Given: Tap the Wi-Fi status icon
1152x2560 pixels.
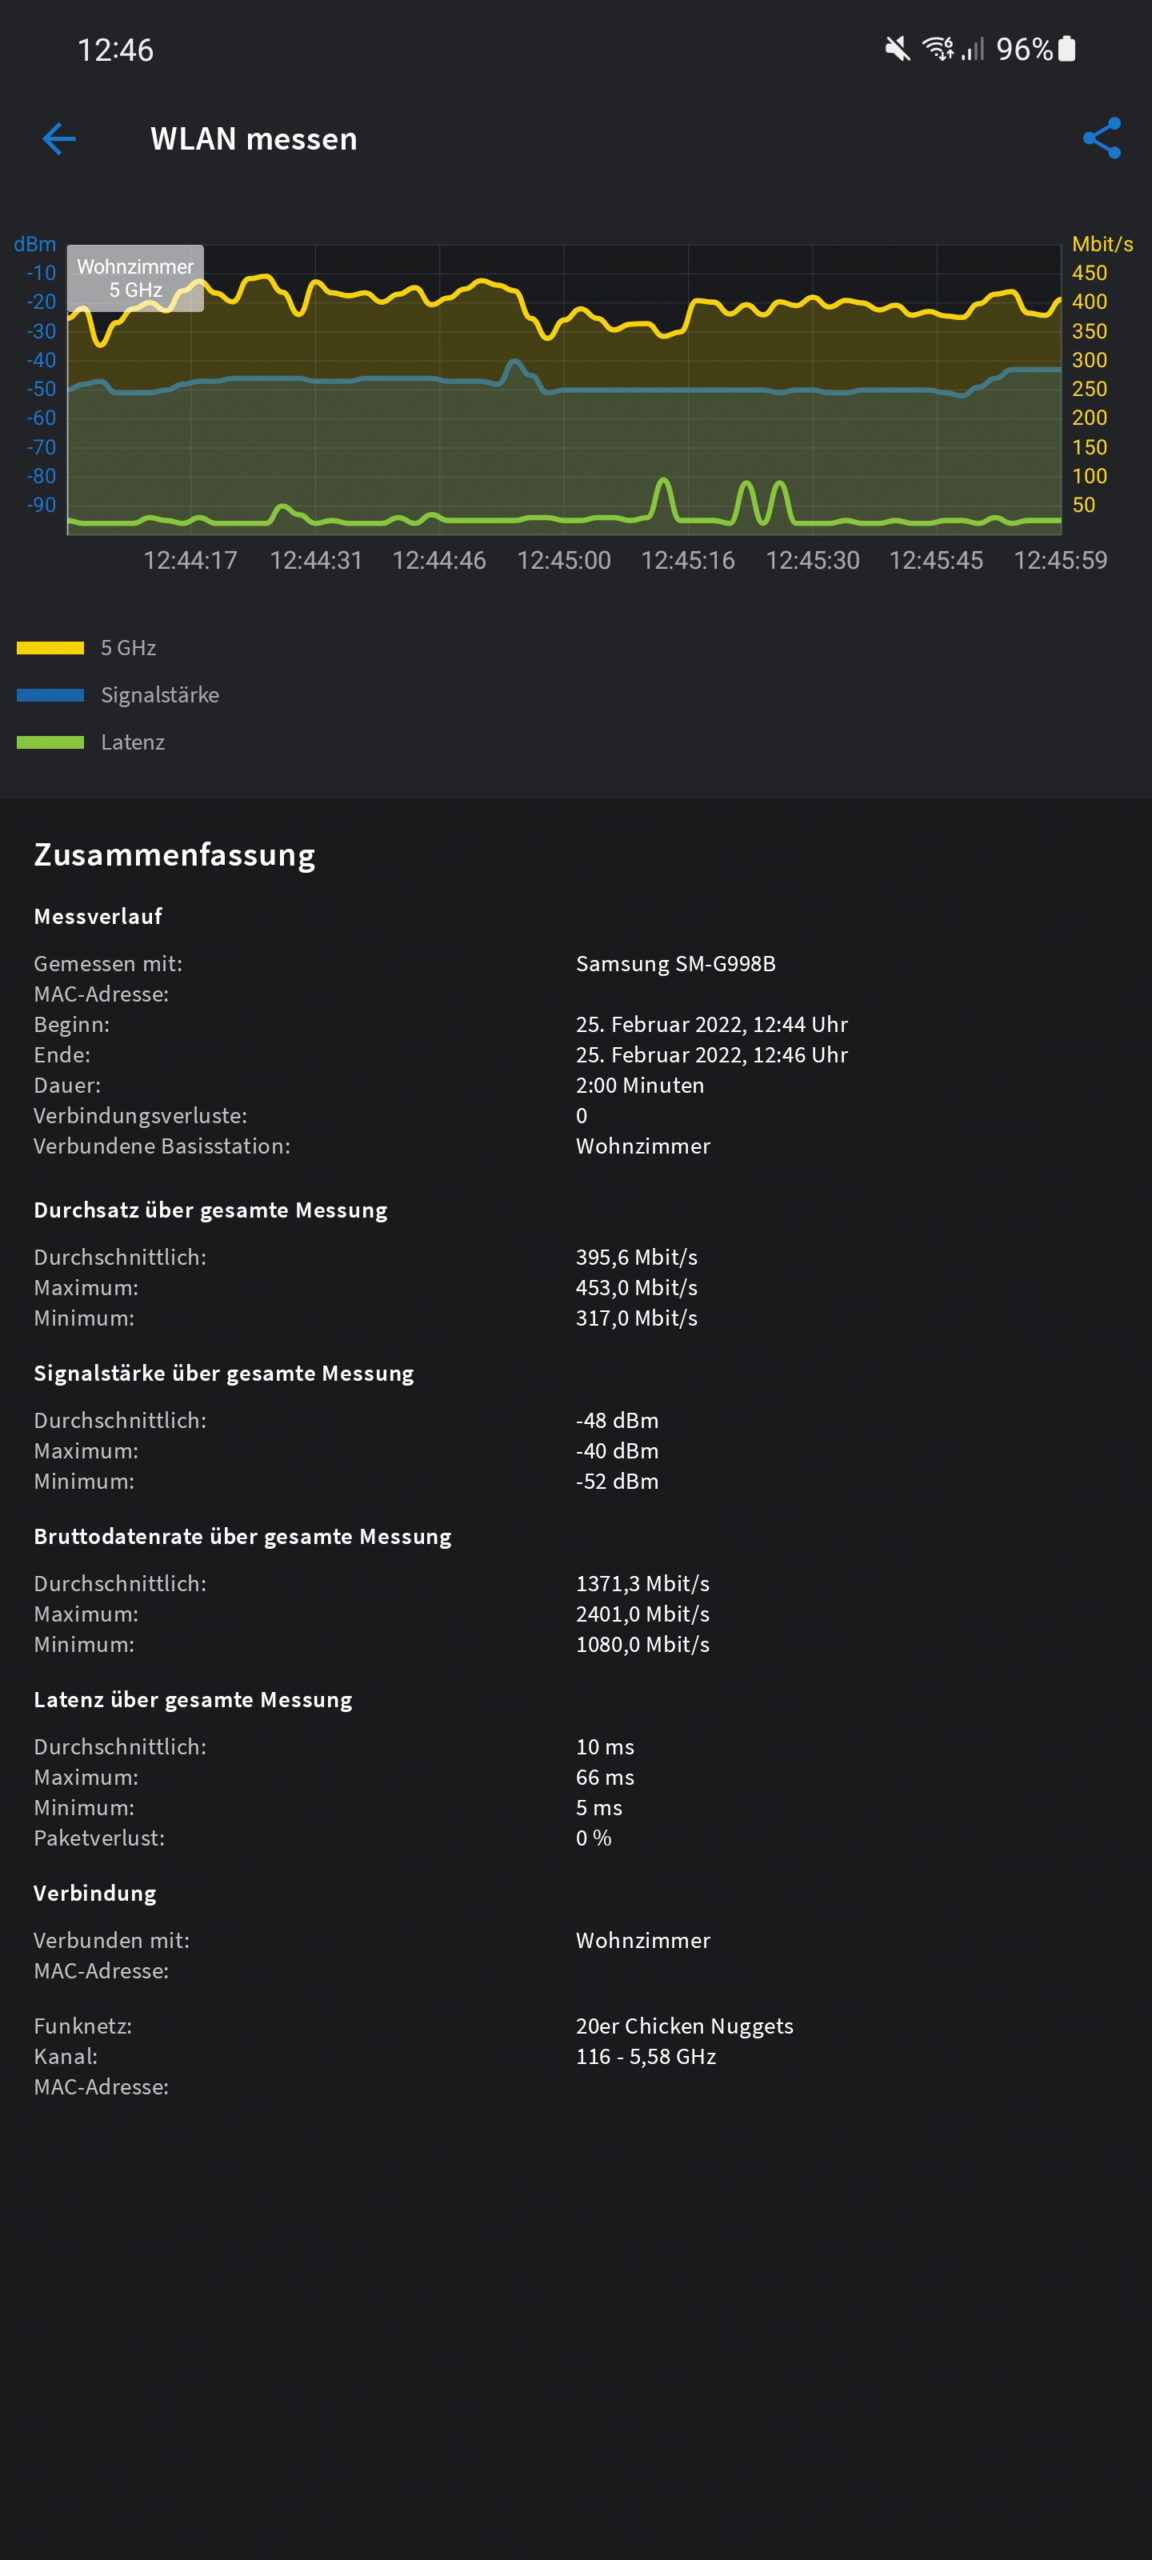Looking at the screenshot, I should [938, 48].
